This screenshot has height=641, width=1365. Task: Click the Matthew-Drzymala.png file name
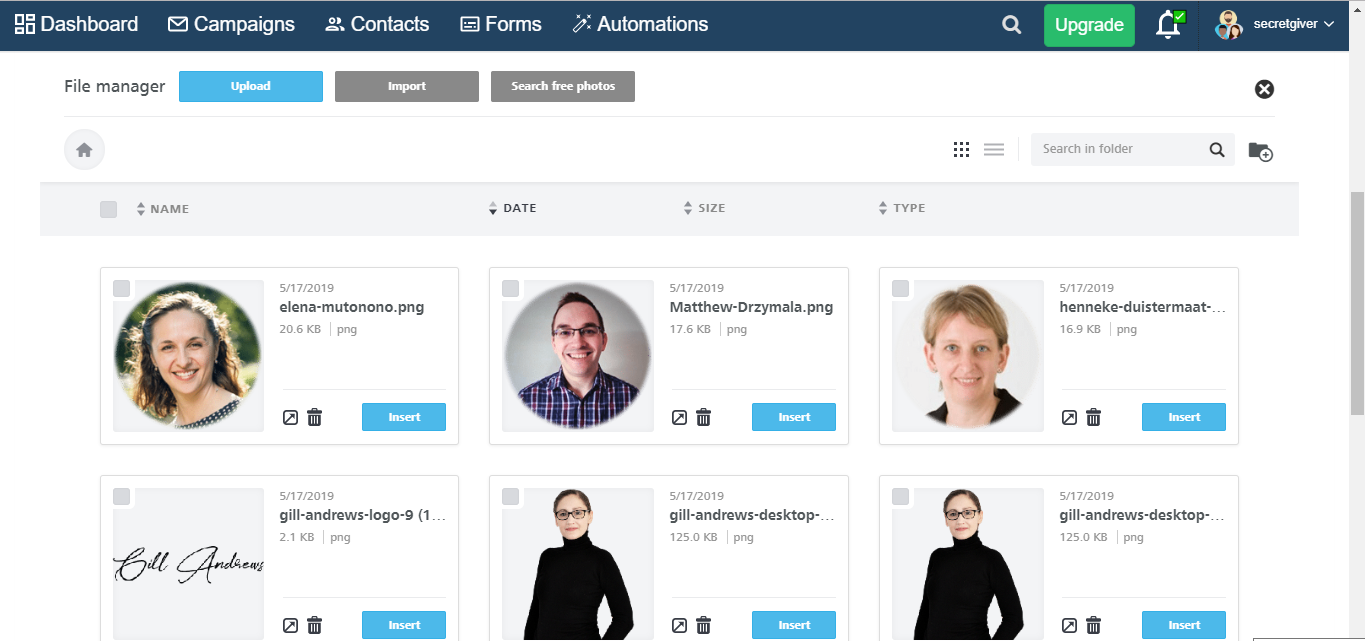[751, 307]
